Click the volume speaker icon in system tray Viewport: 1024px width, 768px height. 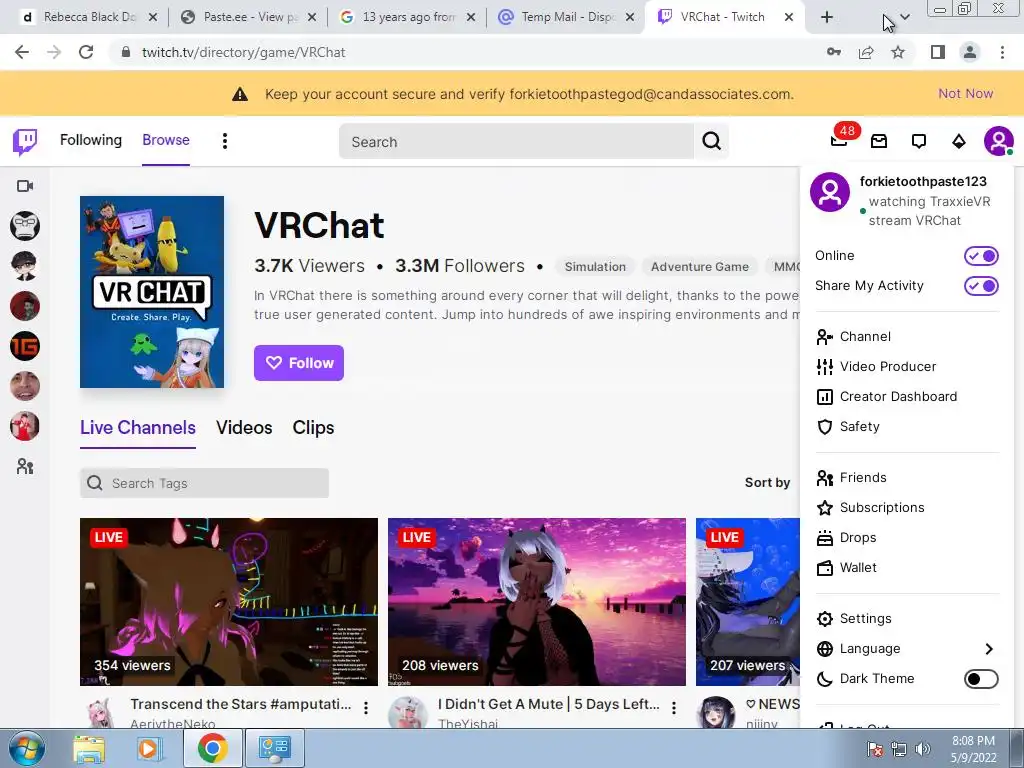923,749
